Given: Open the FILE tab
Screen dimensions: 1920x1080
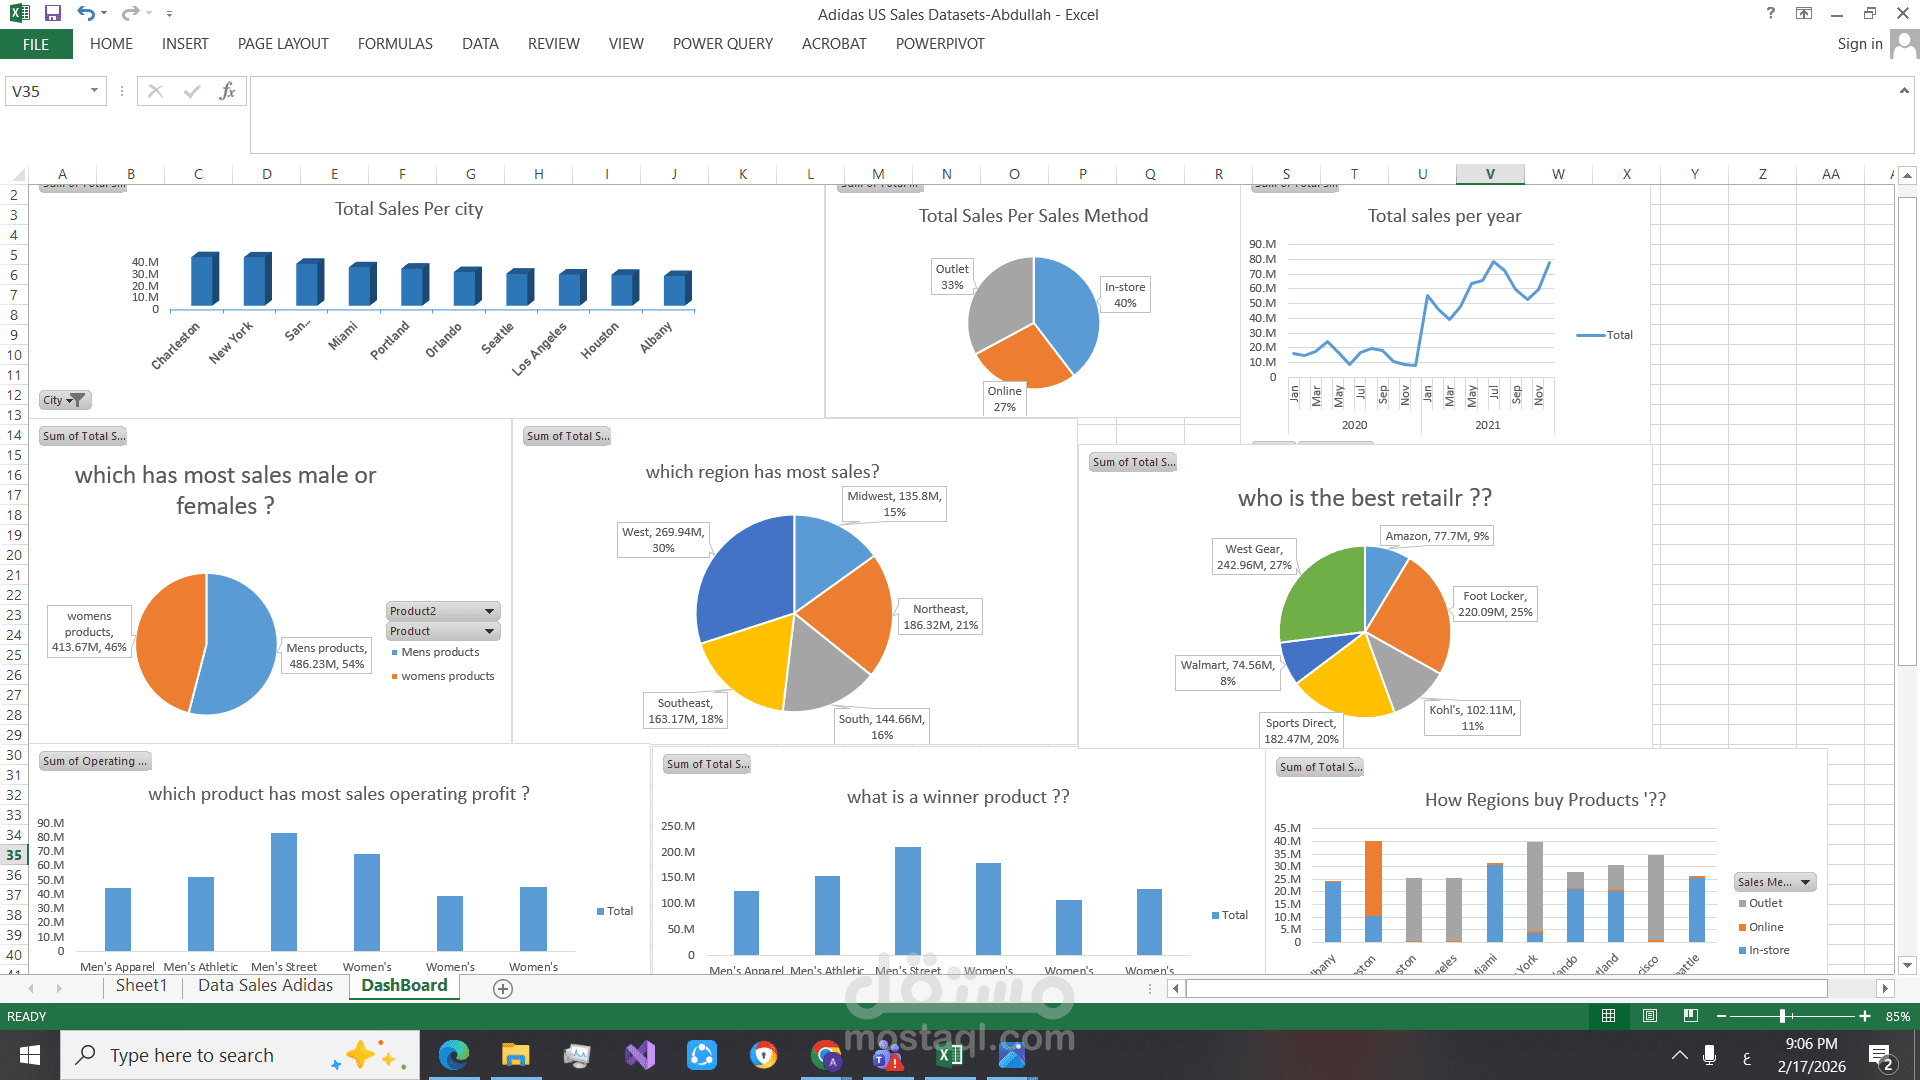Looking at the screenshot, I should (x=36, y=44).
